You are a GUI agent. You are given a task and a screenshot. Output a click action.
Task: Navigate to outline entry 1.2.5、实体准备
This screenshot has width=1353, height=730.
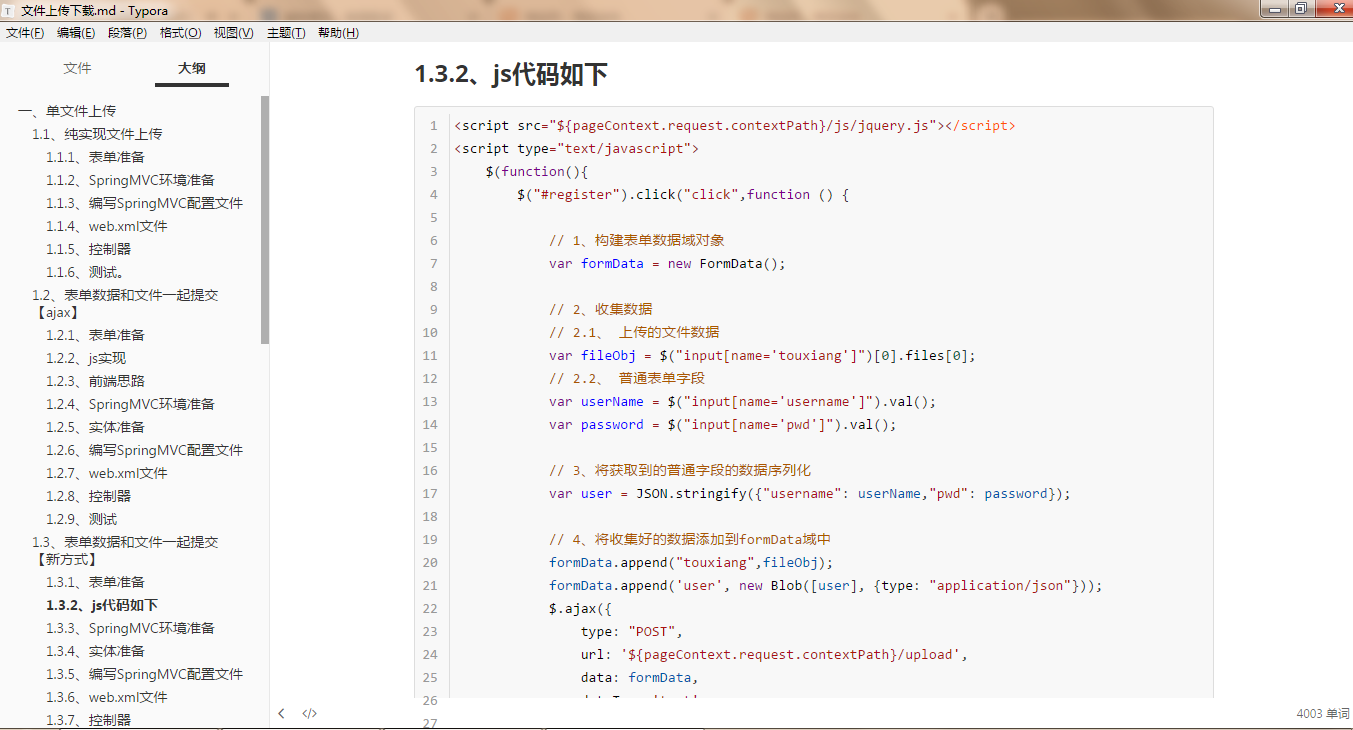[95, 427]
